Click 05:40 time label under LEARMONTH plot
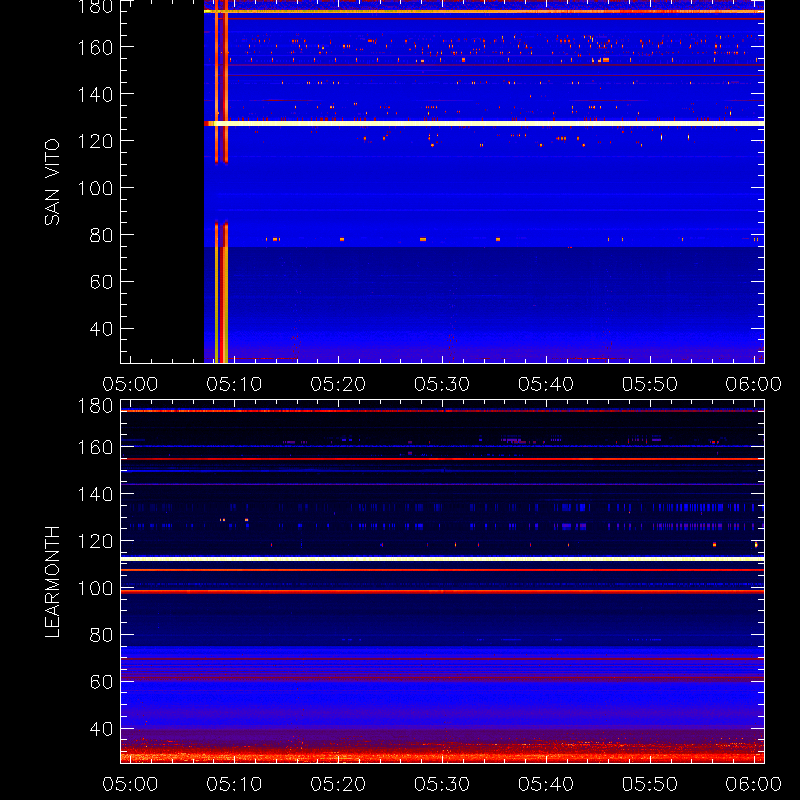 coord(546,784)
